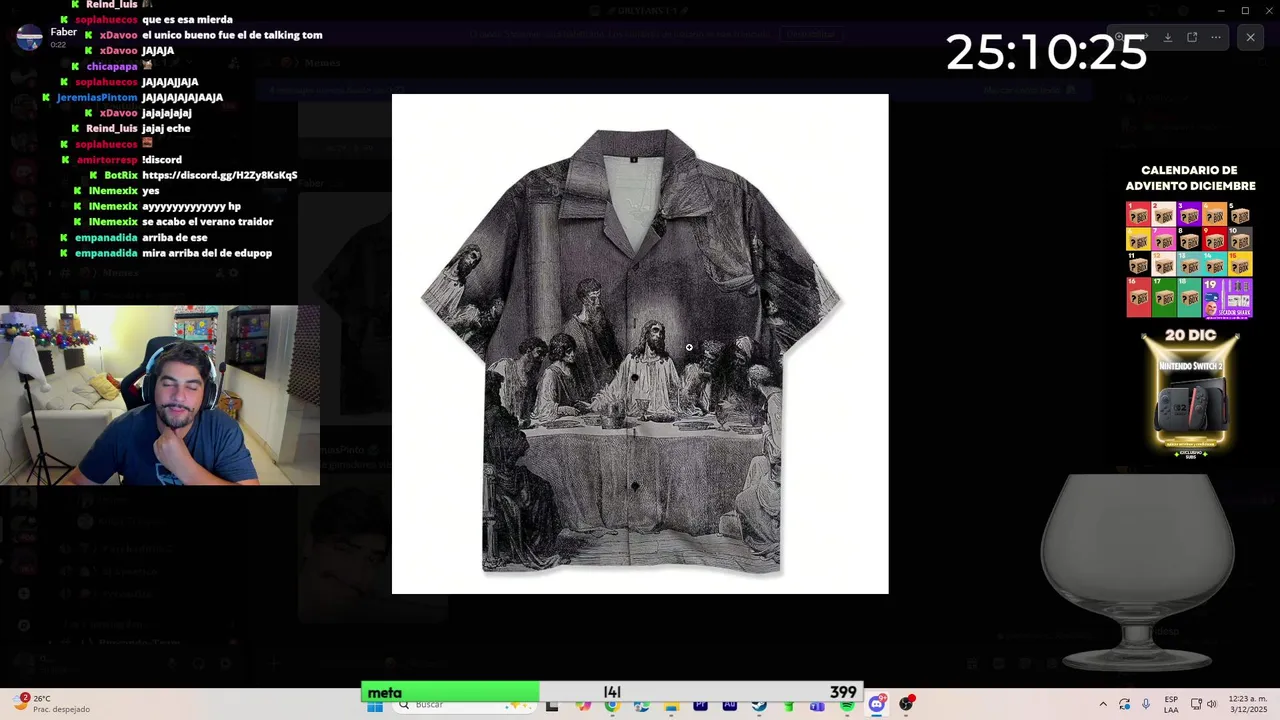Image resolution: width=1280 pixels, height=720 pixels.
Task: Close the enlarged image viewer
Action: click(x=1250, y=37)
